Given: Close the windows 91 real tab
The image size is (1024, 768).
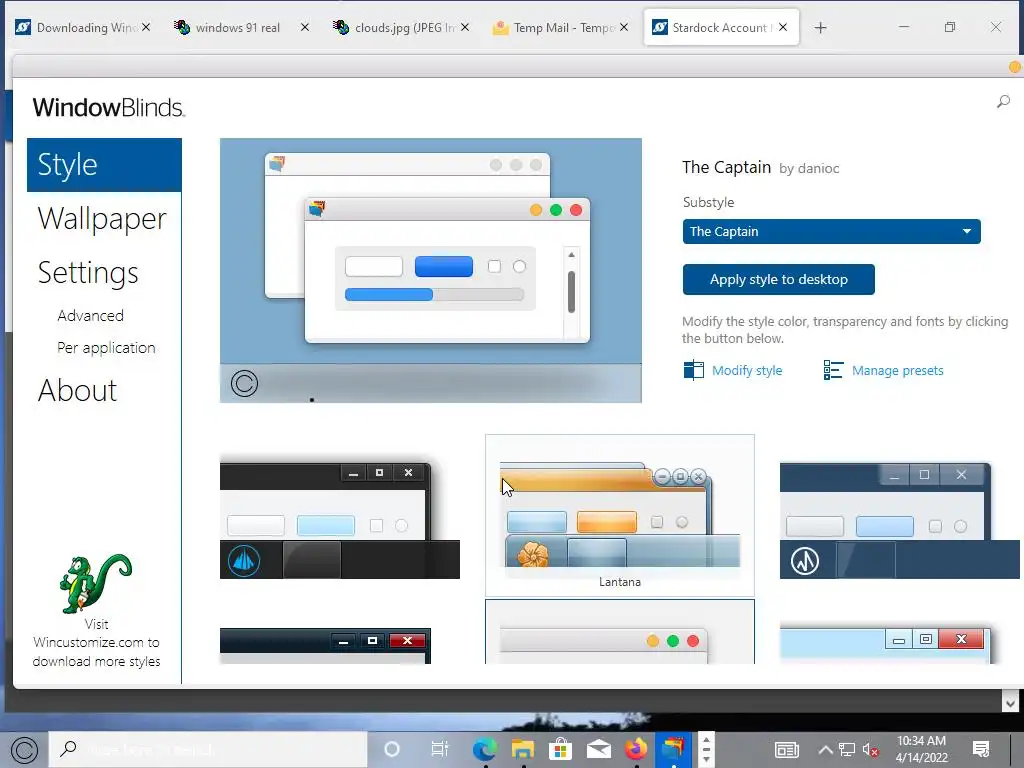Looking at the screenshot, I should click(x=305, y=27).
